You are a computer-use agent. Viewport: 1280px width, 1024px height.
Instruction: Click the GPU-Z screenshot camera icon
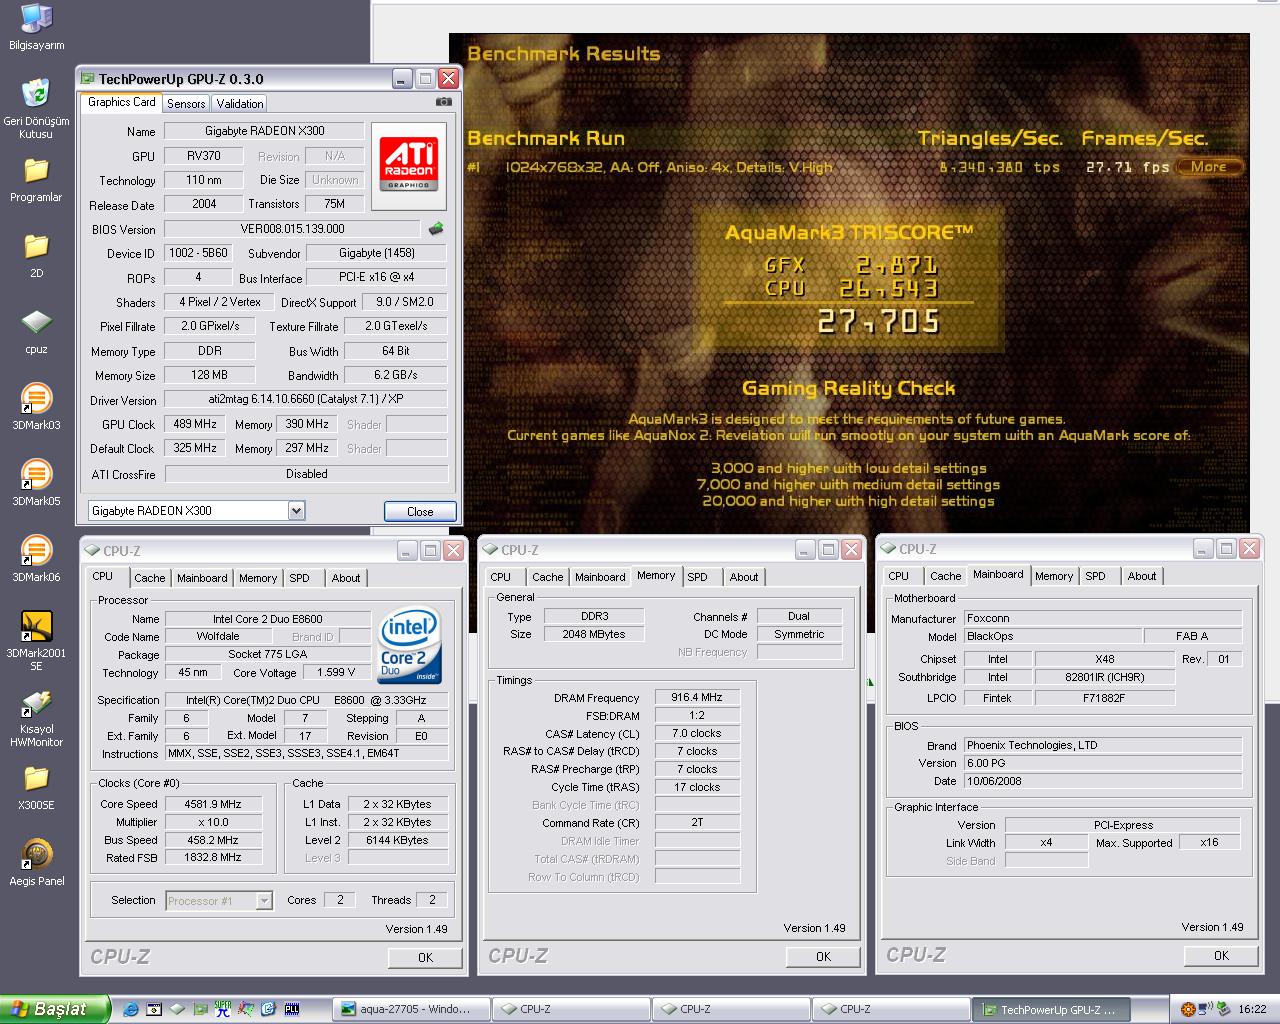(x=444, y=102)
